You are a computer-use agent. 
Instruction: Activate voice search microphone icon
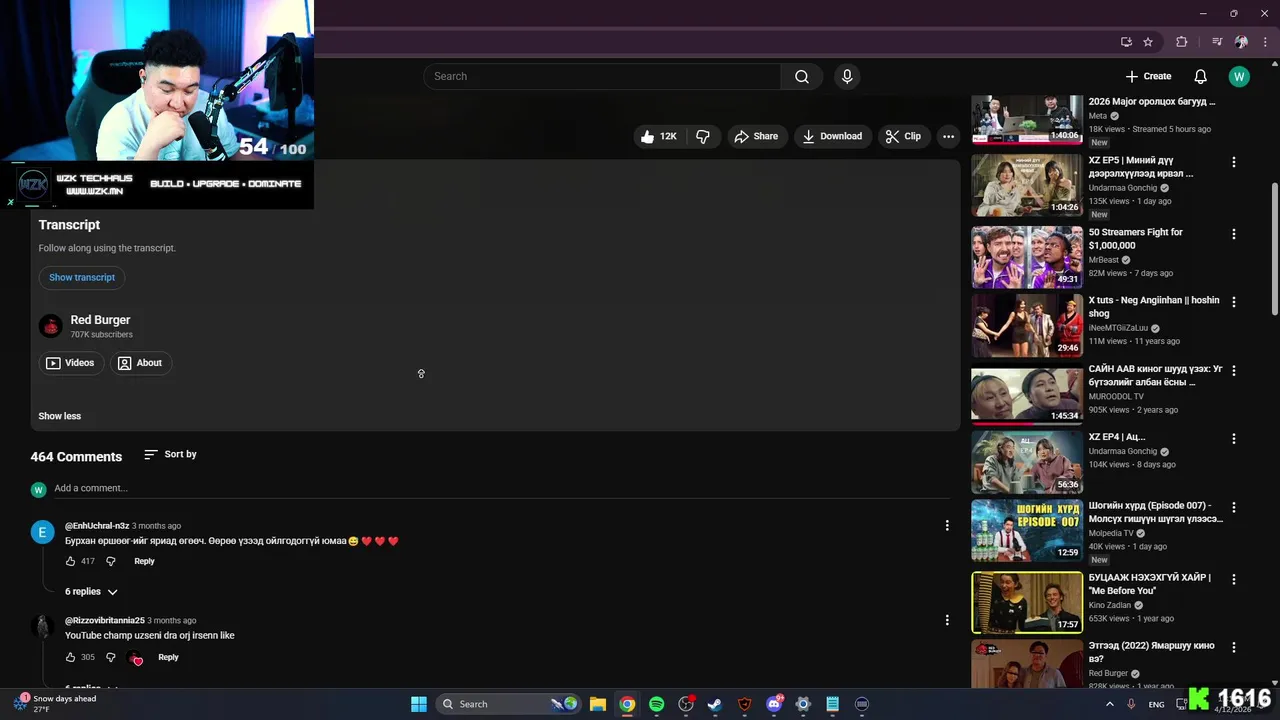847,77
